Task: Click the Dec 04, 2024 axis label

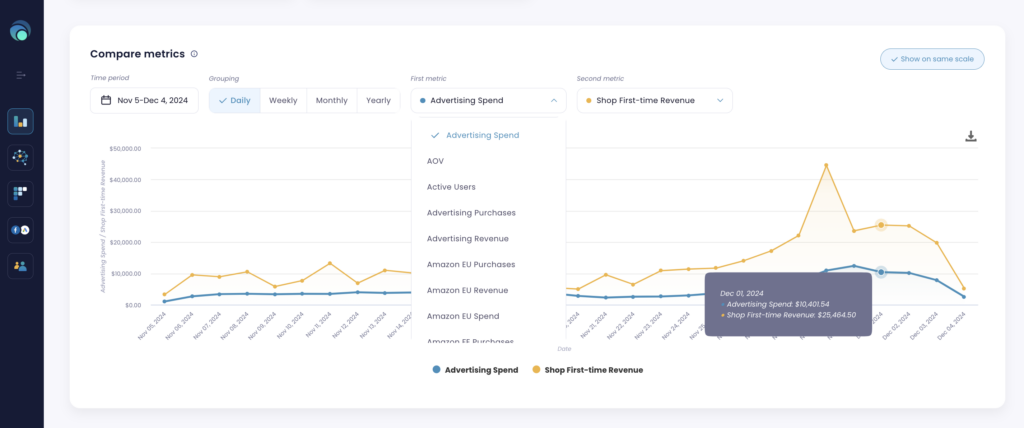Action: (951, 325)
